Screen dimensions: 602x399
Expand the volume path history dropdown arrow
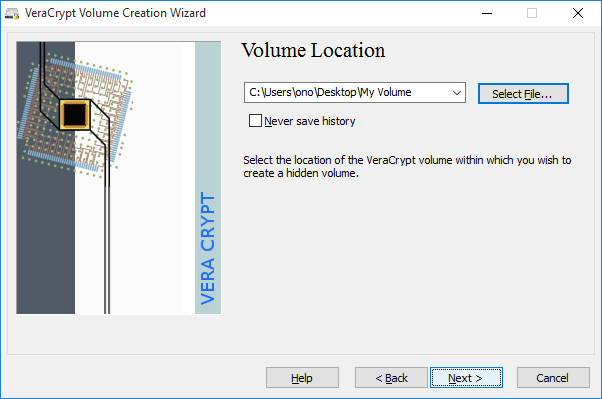456,93
